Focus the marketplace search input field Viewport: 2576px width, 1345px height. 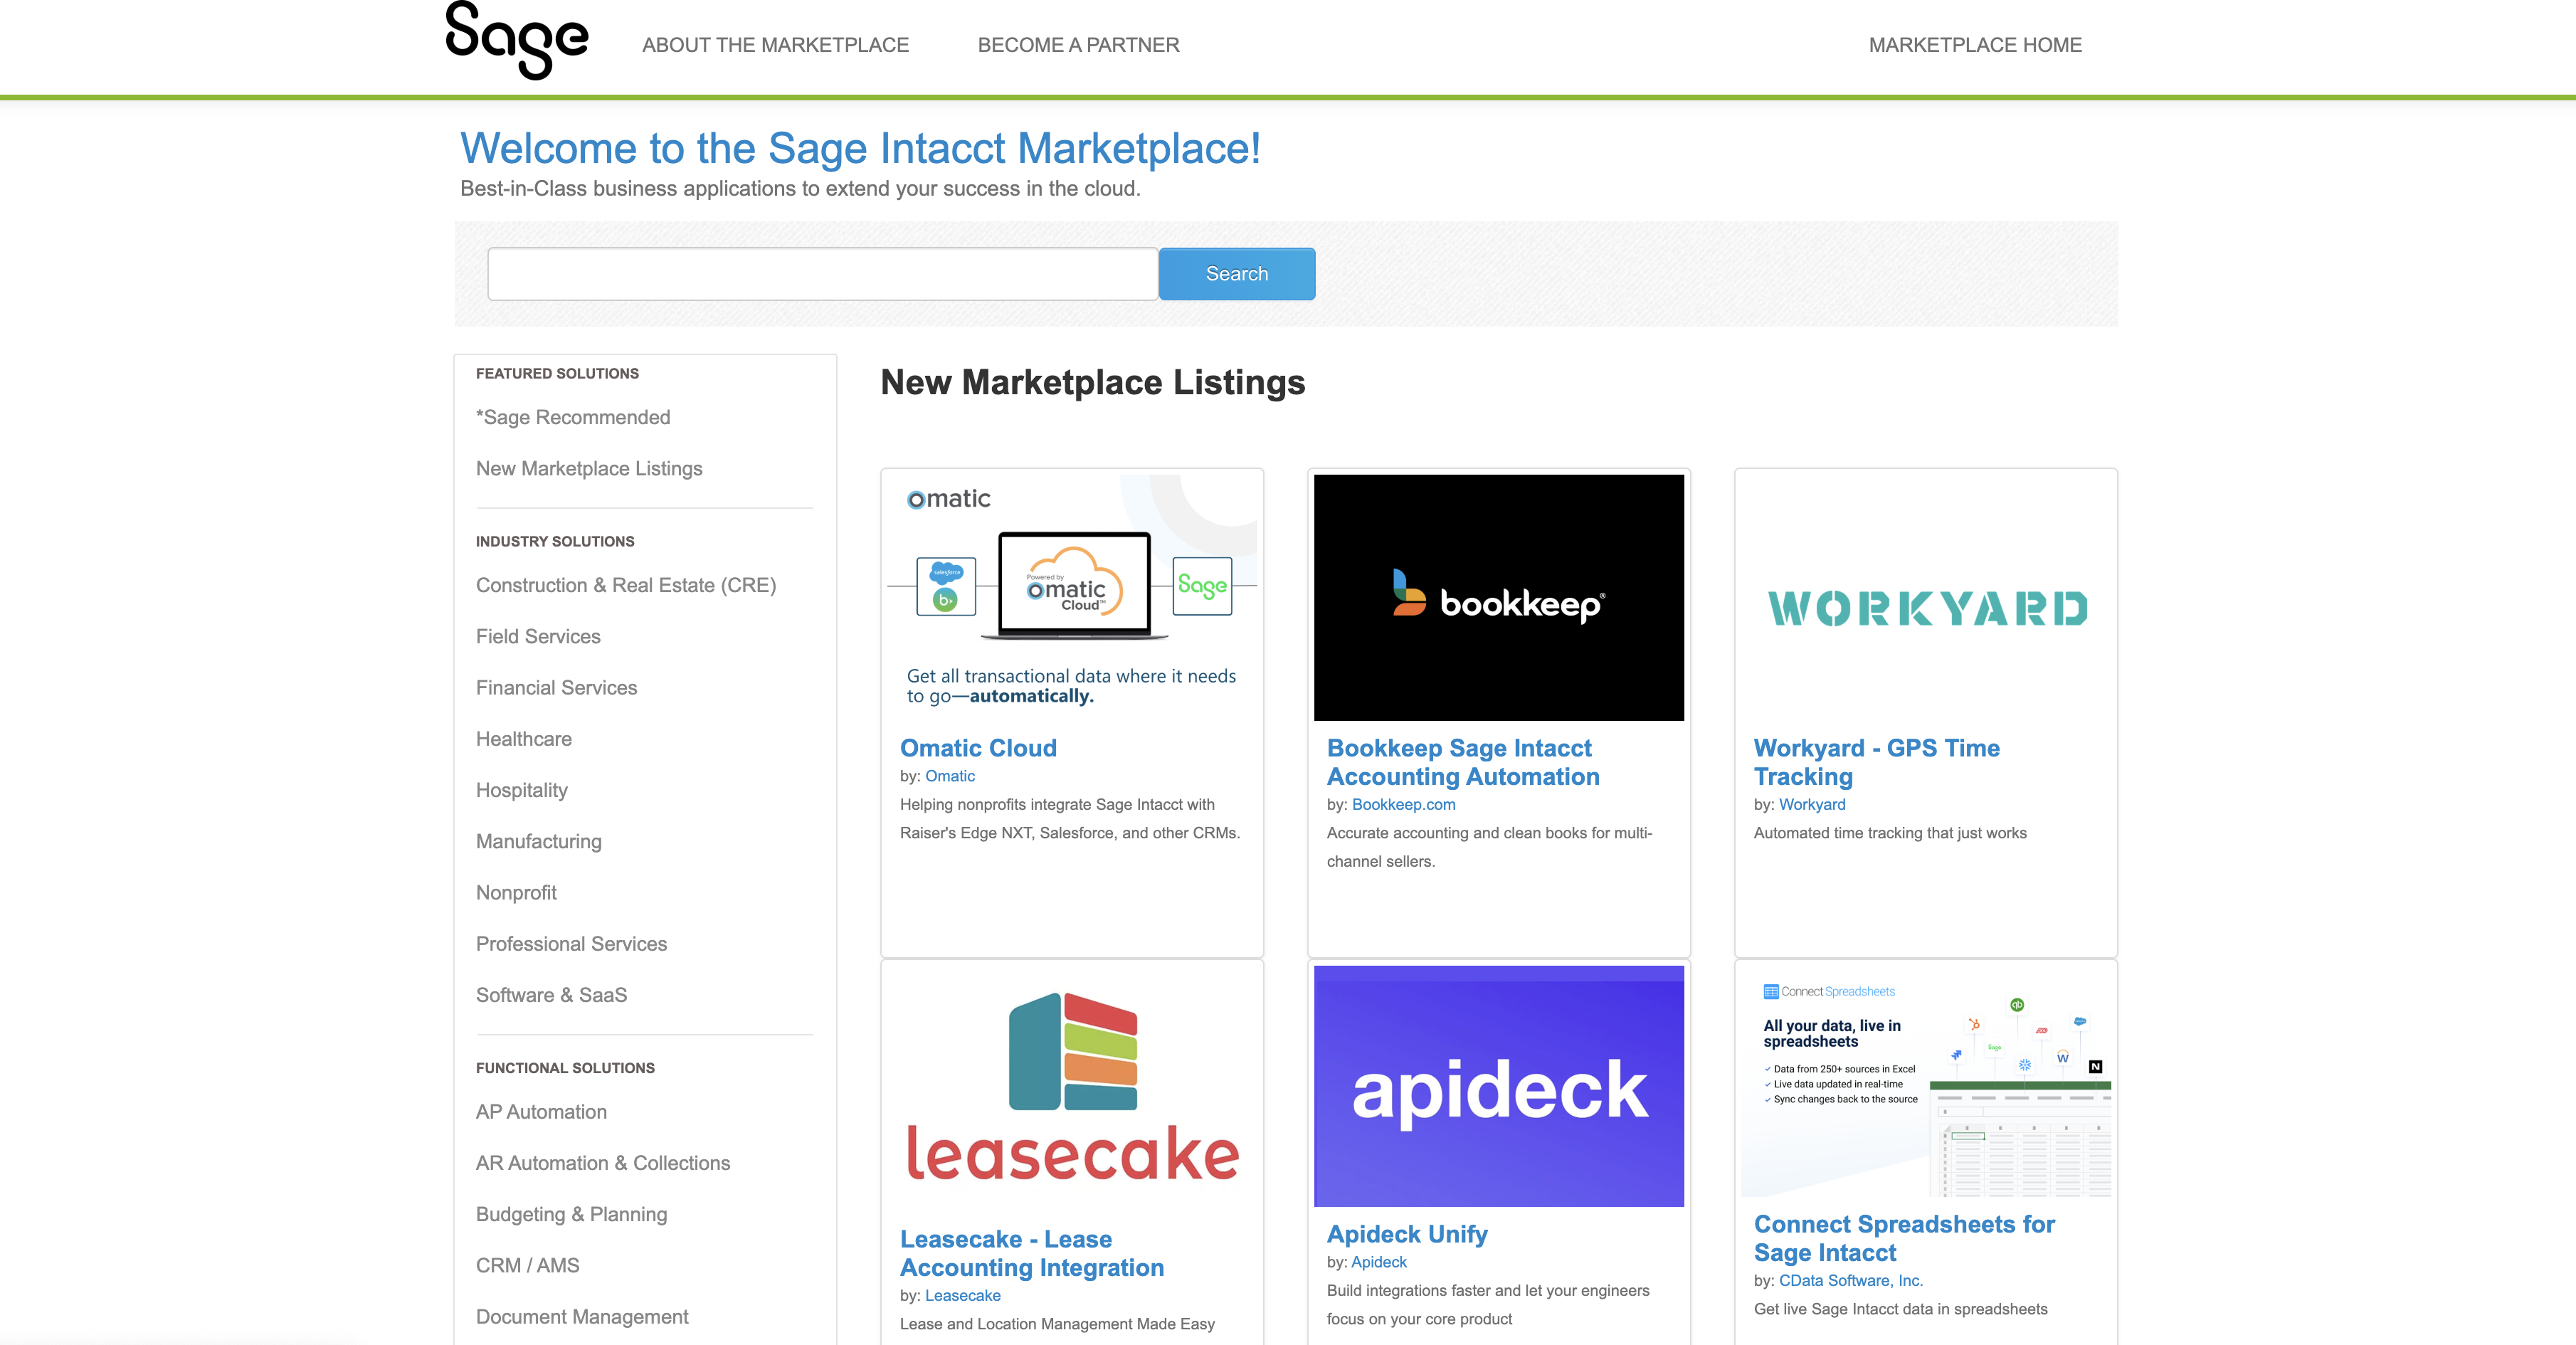pyautogui.click(x=822, y=274)
